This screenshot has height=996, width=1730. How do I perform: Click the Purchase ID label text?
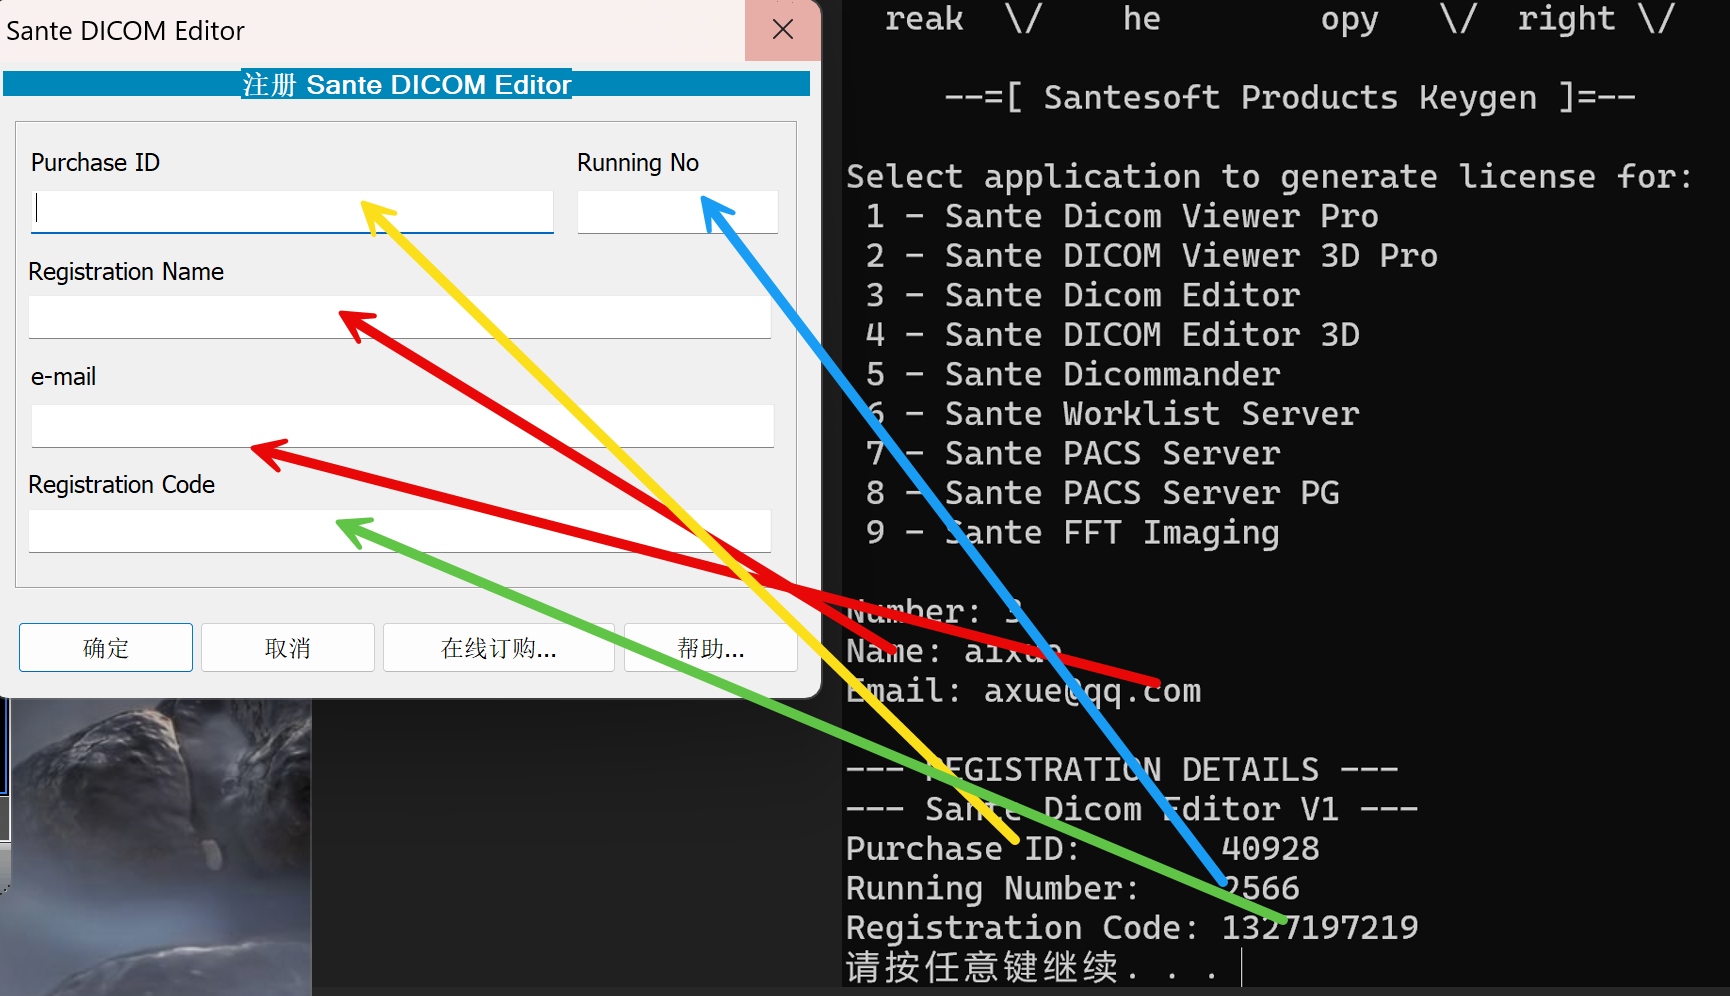(x=95, y=162)
